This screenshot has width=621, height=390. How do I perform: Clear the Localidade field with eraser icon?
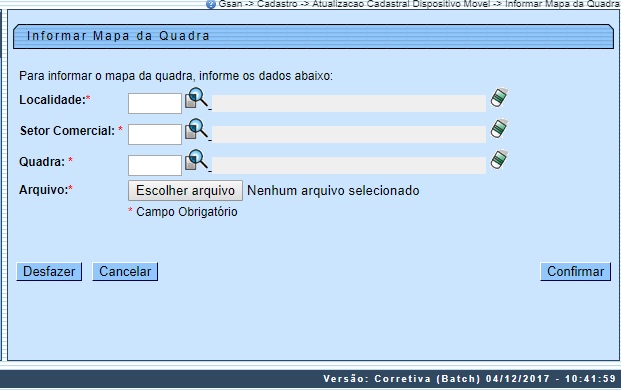[499, 97]
